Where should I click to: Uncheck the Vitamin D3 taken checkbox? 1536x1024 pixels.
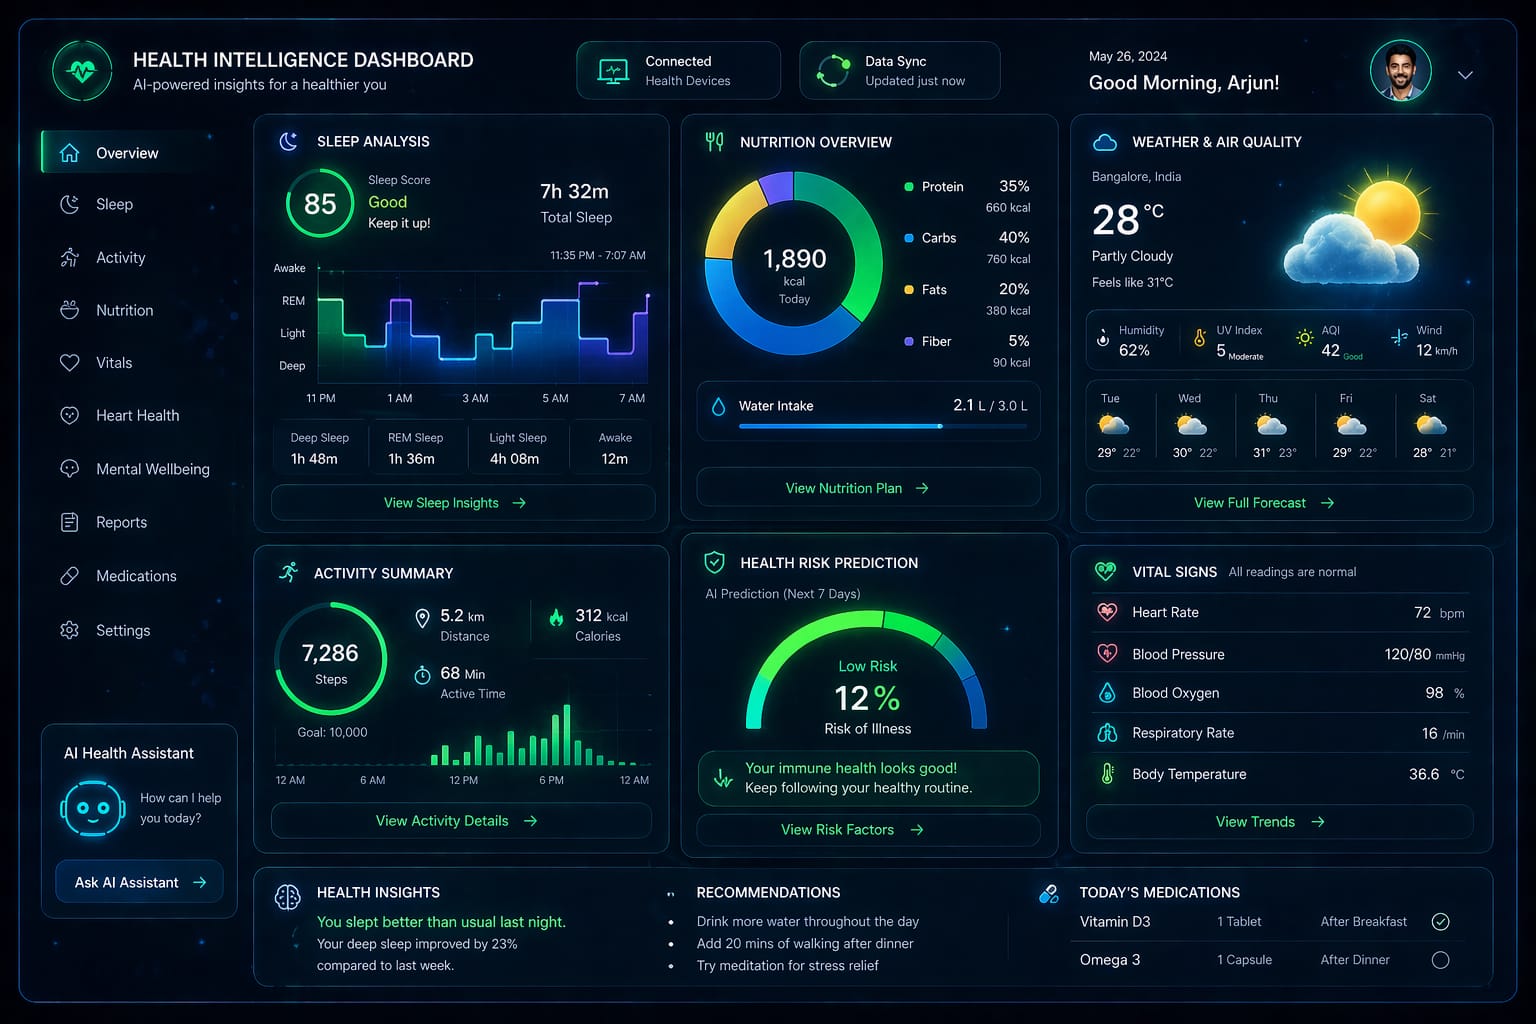click(1440, 921)
